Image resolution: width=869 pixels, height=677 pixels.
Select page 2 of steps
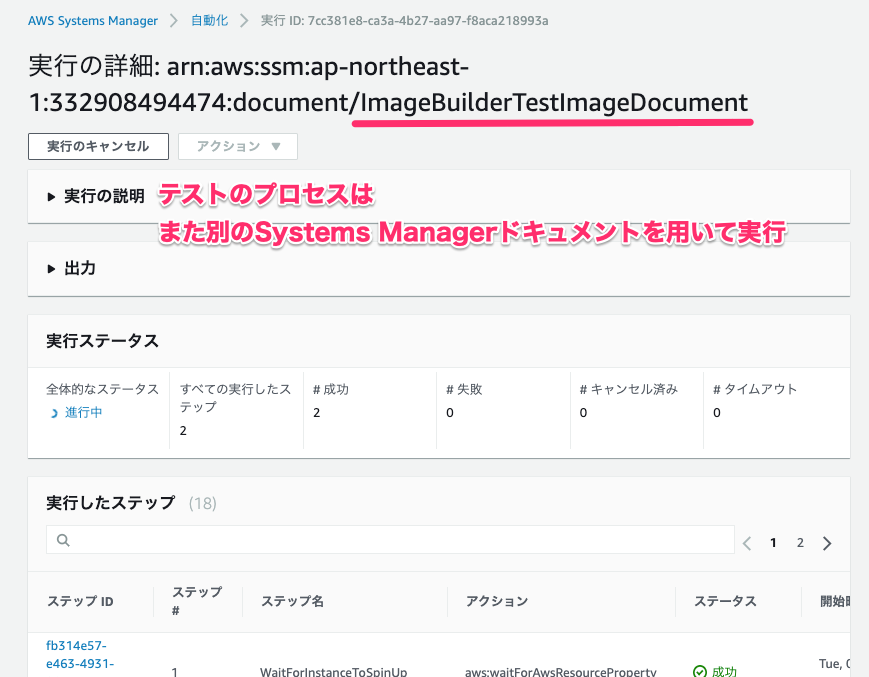click(800, 543)
